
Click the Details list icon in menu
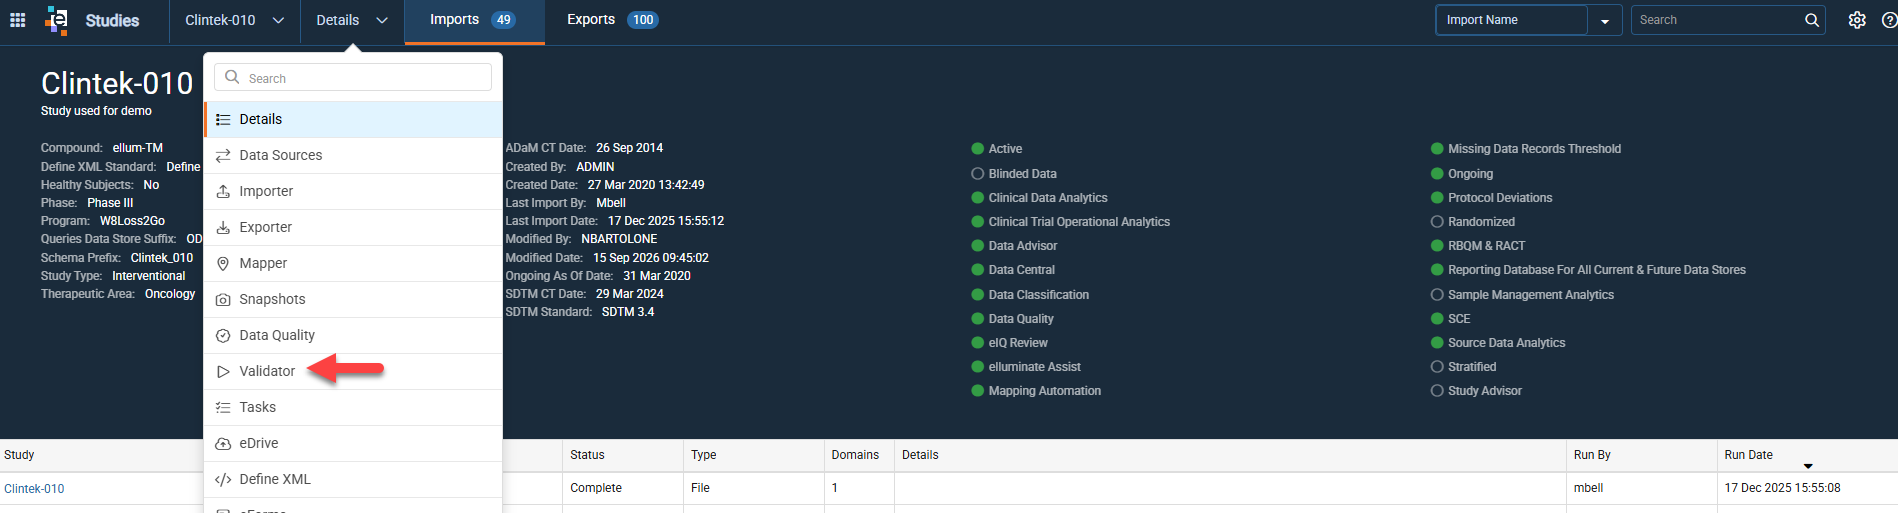(x=223, y=119)
